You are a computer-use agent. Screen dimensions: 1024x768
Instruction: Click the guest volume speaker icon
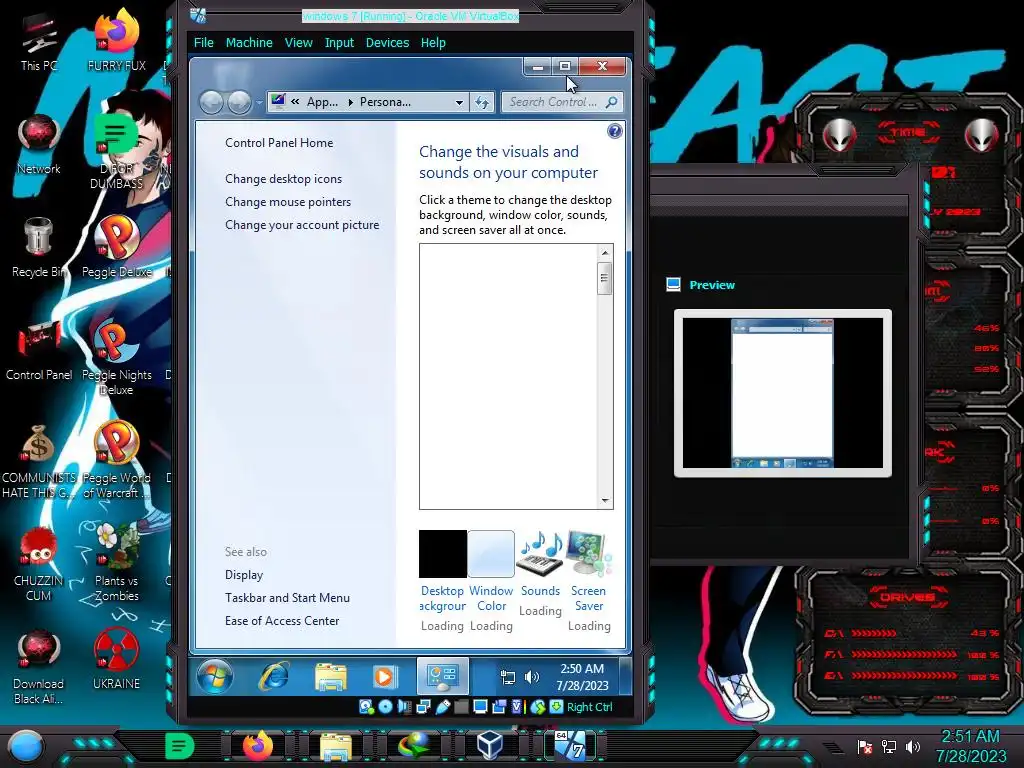coord(532,677)
